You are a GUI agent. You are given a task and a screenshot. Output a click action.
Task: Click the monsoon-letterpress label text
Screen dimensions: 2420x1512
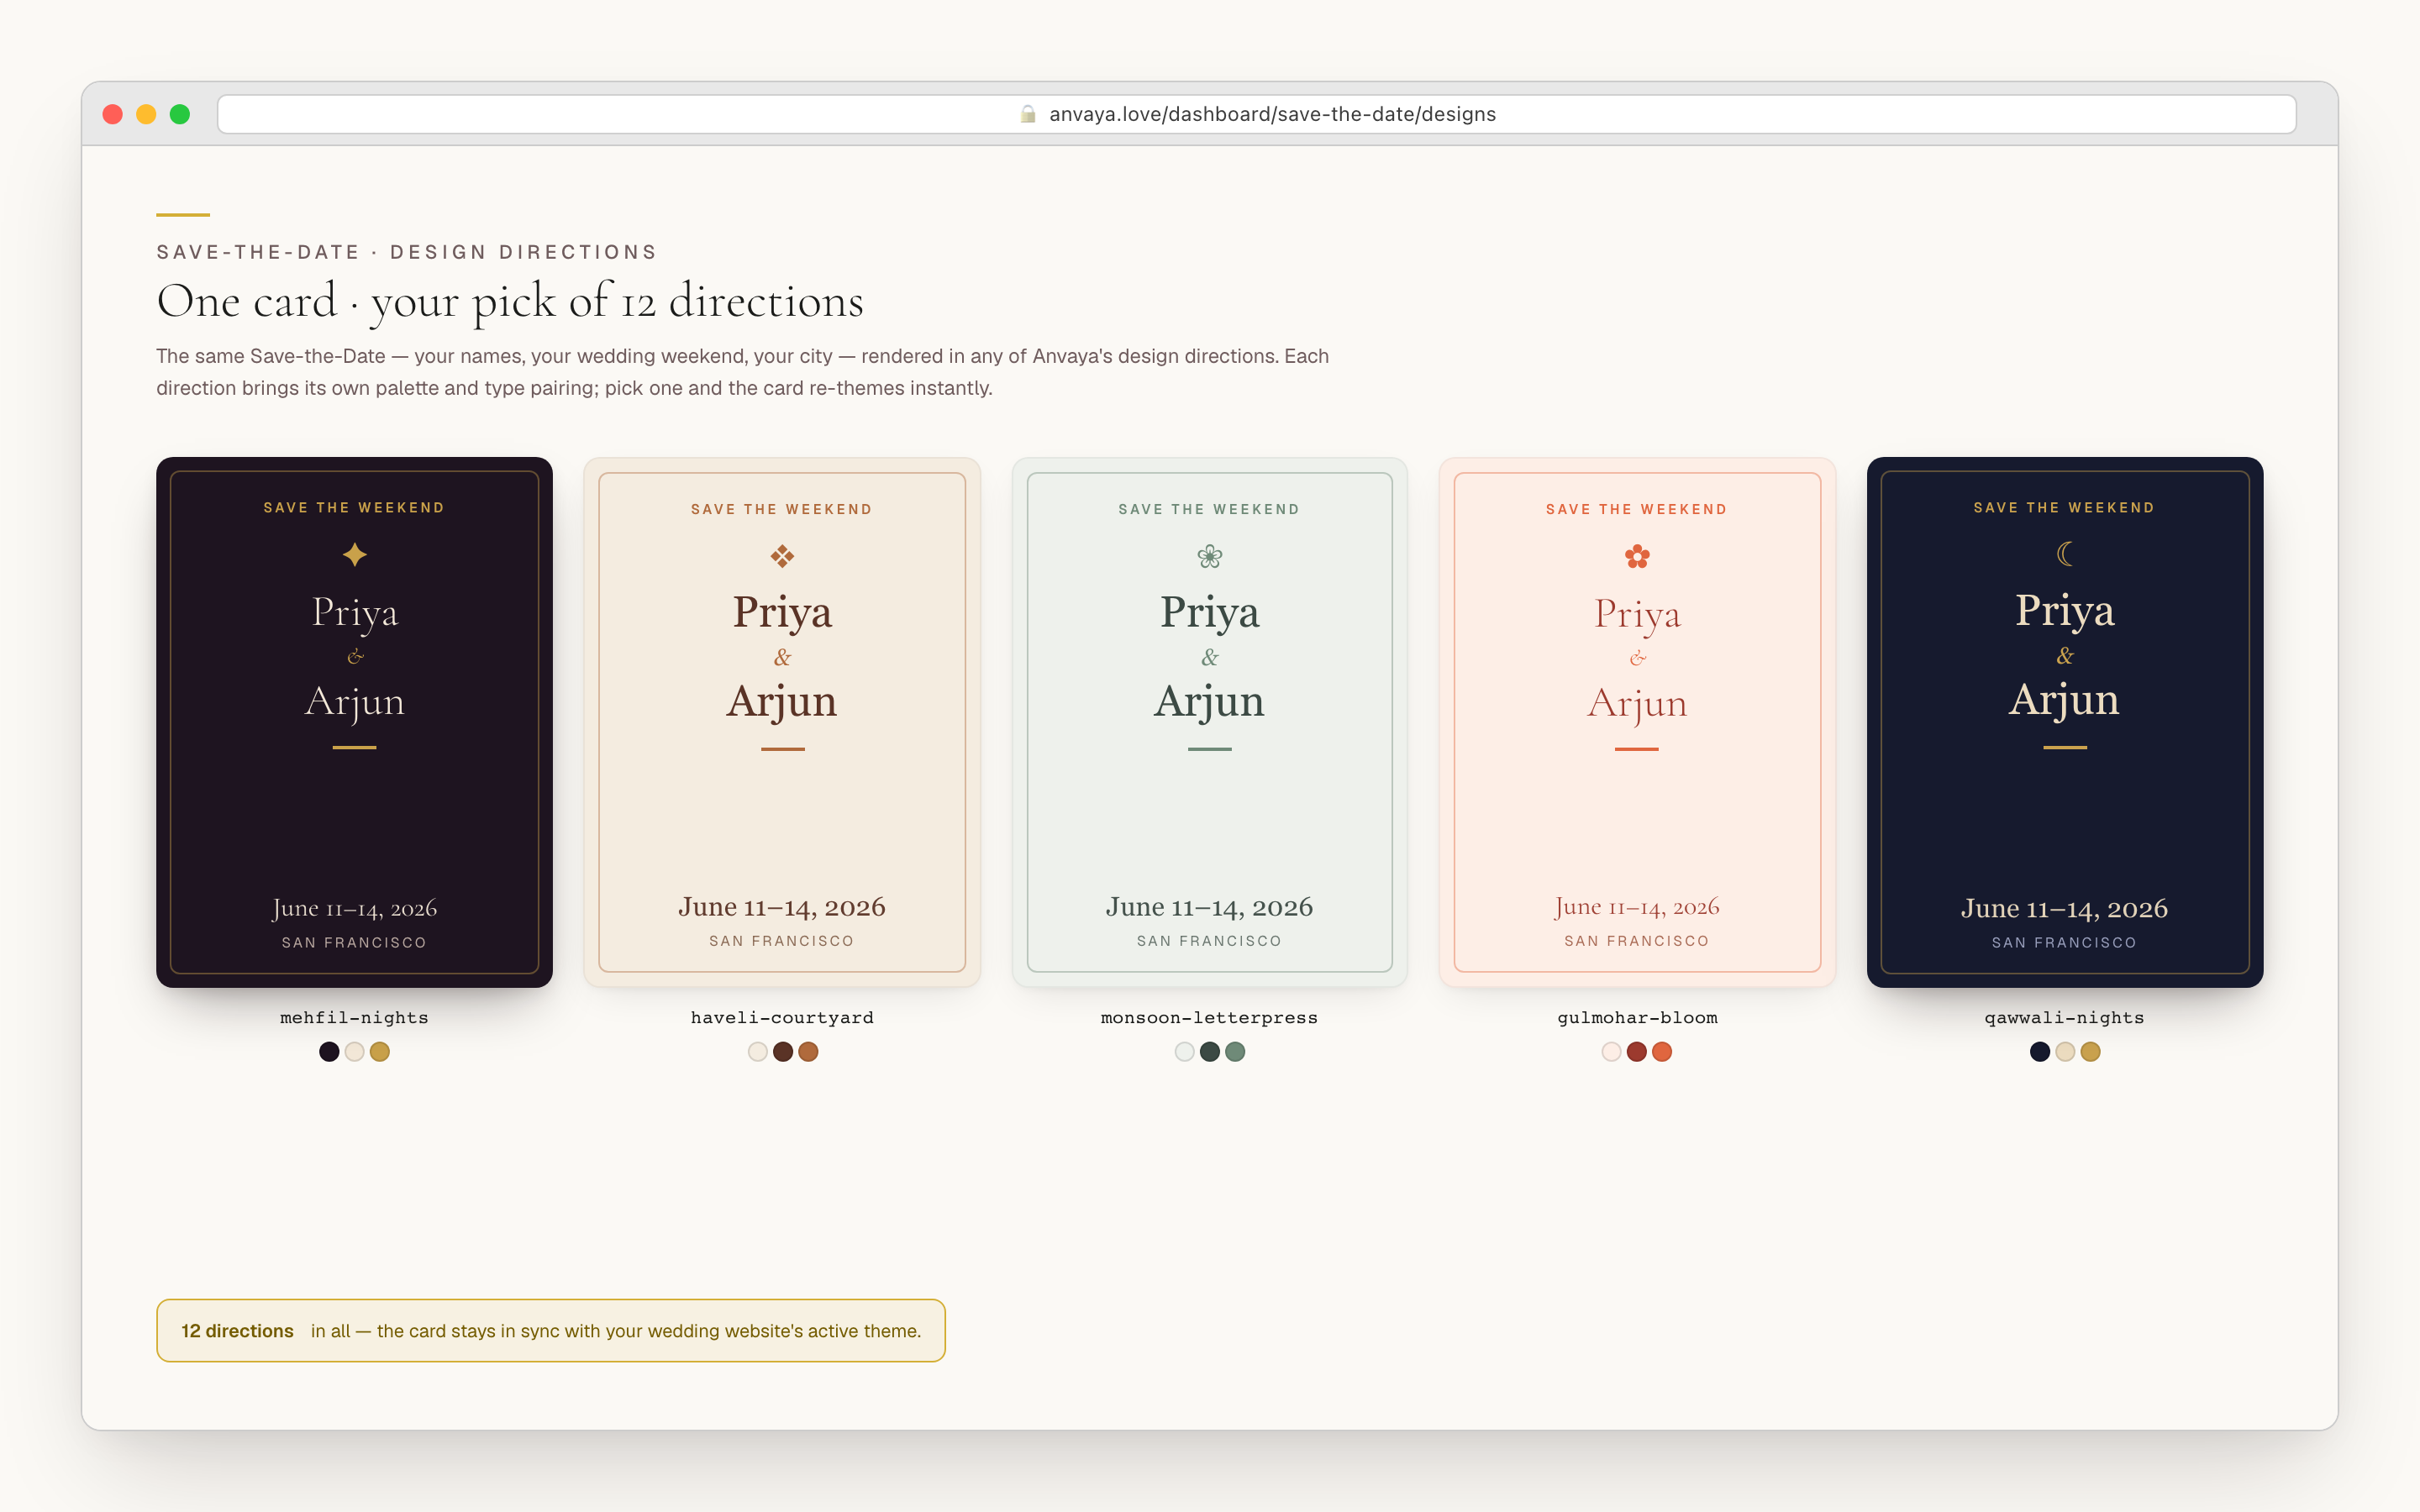pos(1209,1018)
